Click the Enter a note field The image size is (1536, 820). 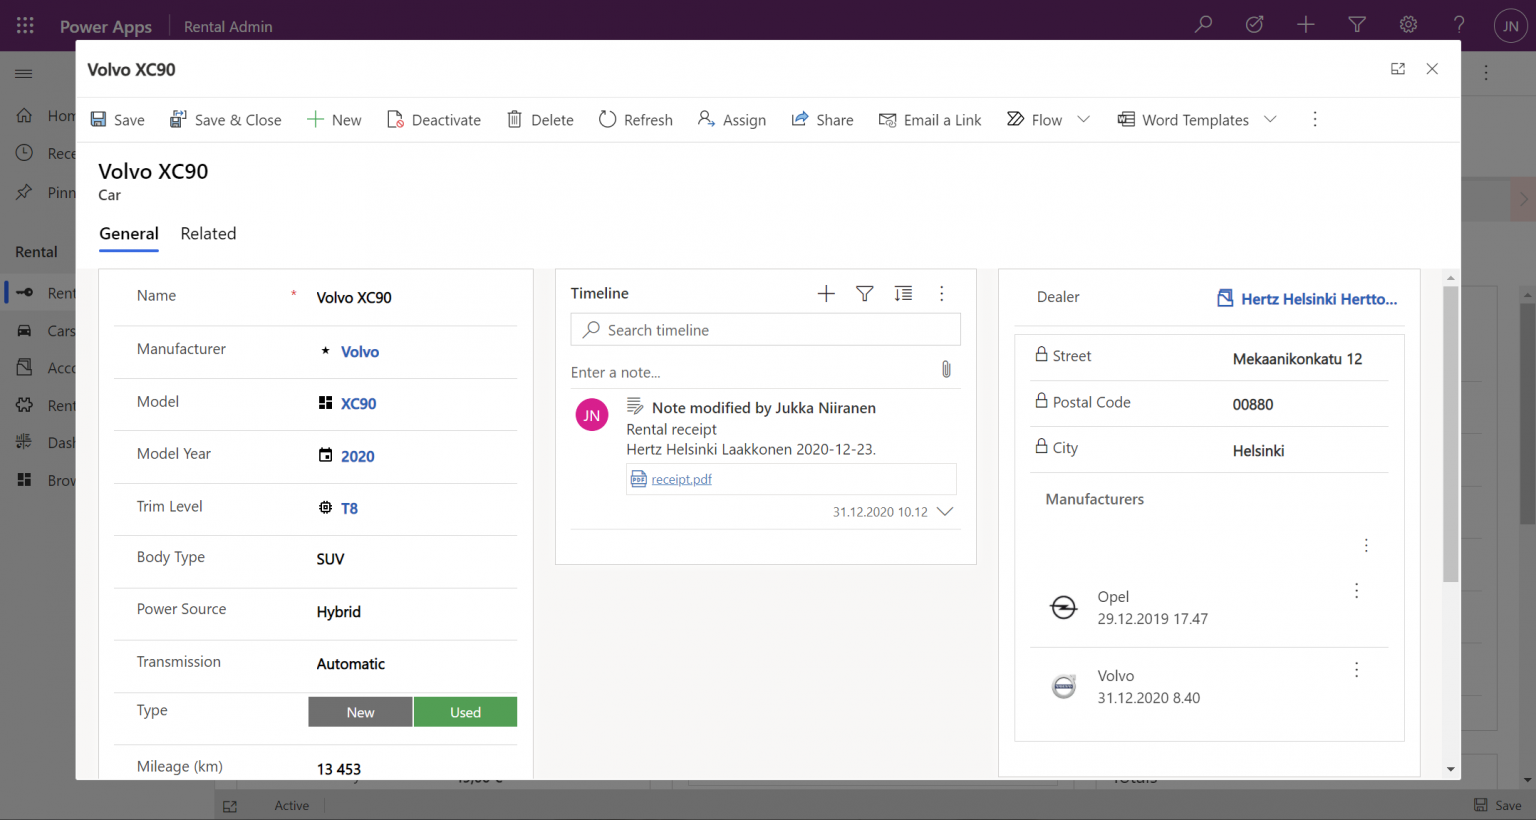point(751,372)
